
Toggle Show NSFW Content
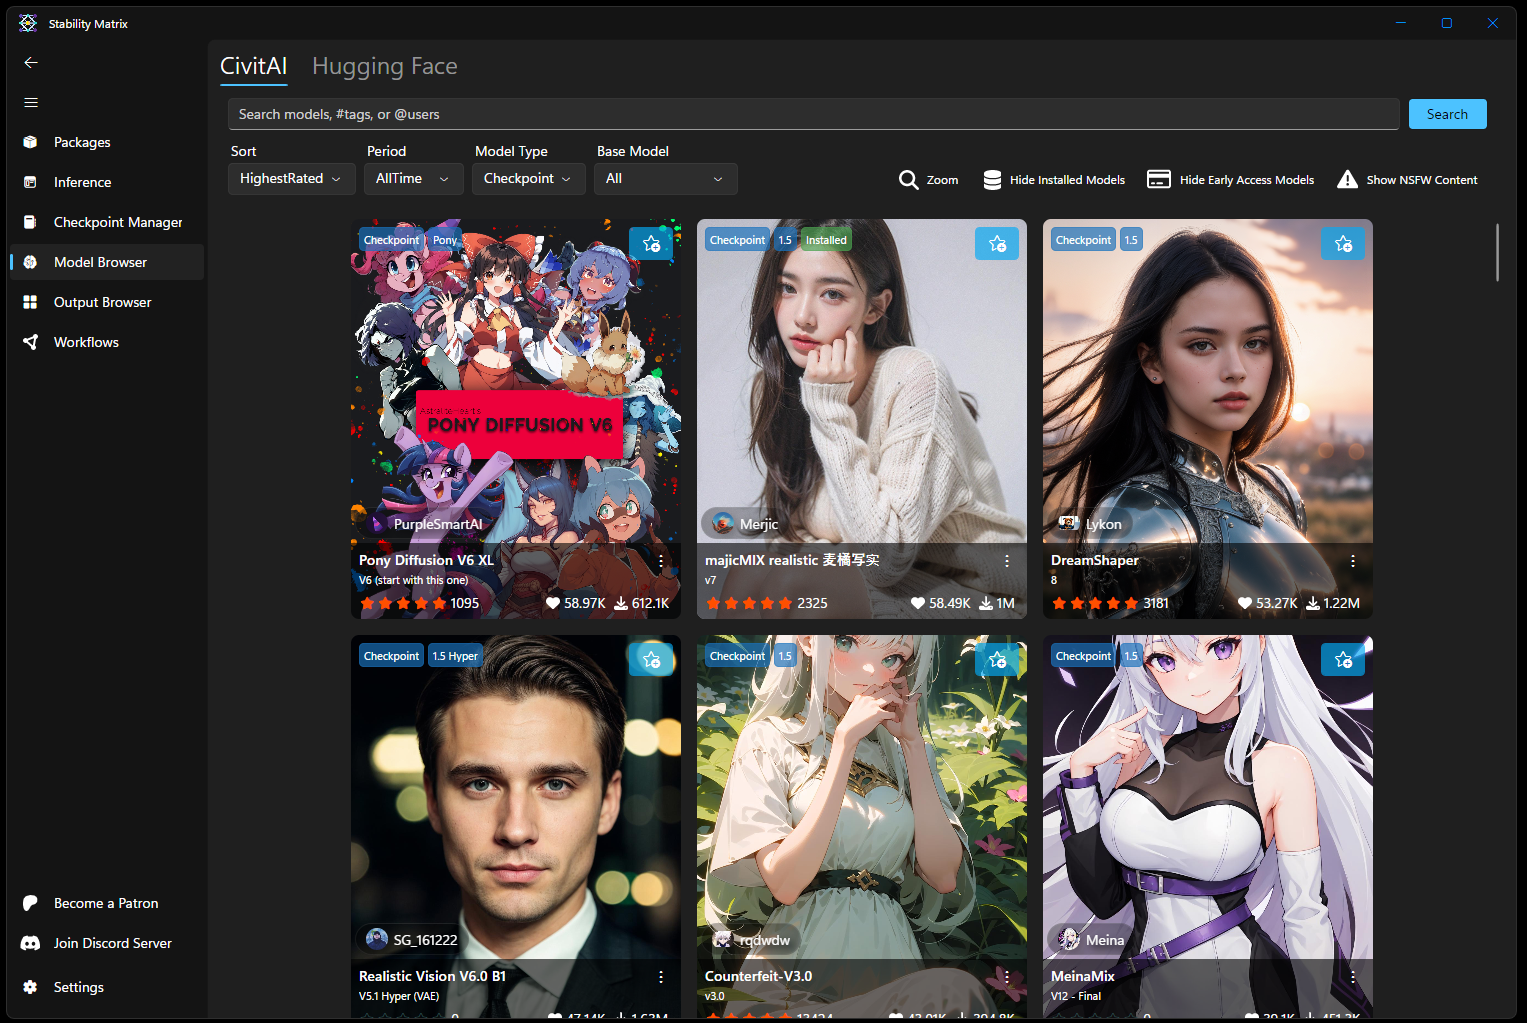(1407, 180)
